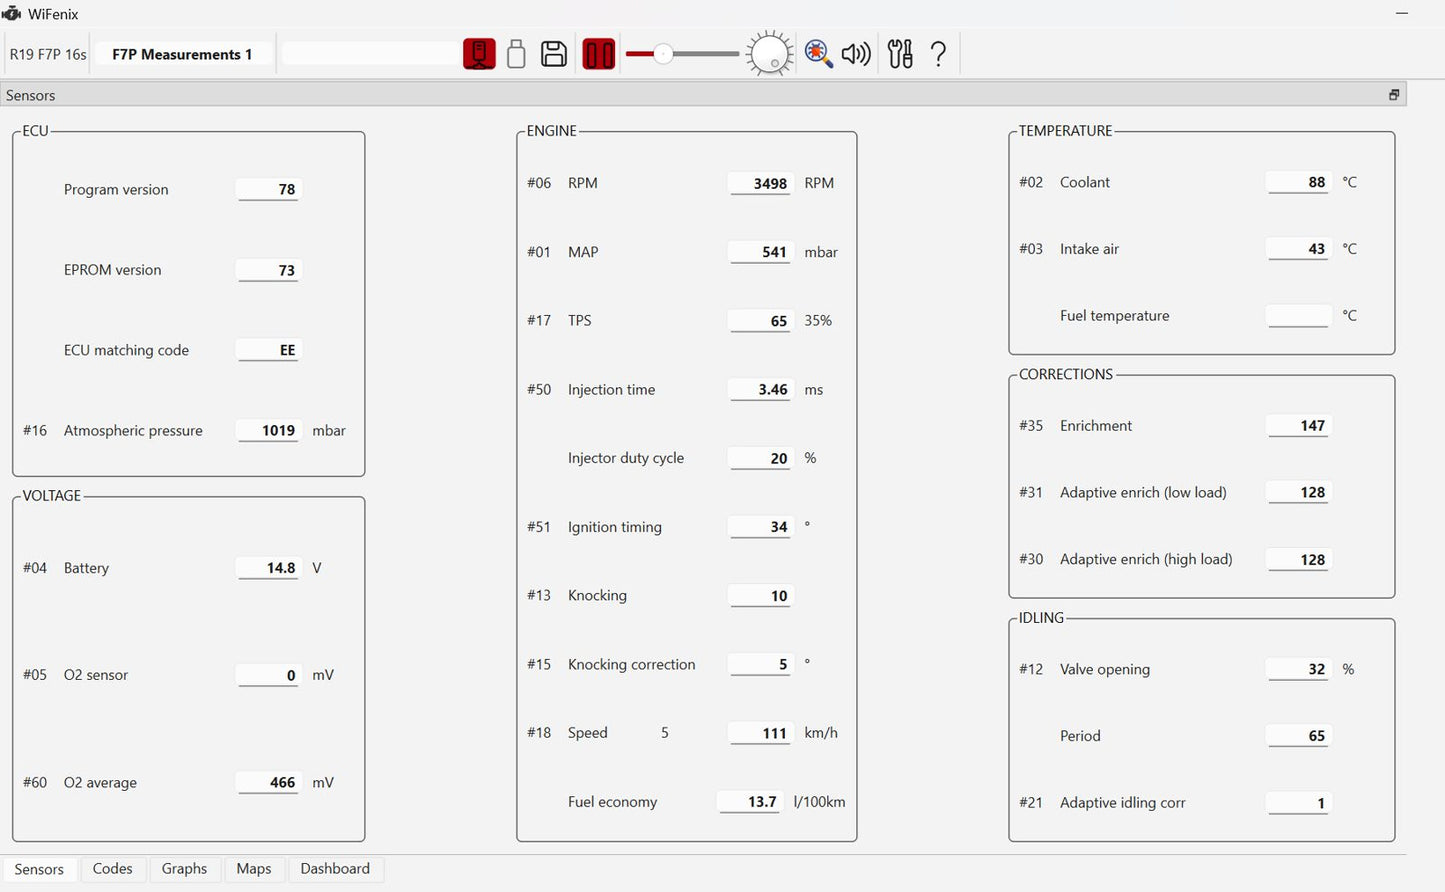
Task: Click the TPS value 65
Action: point(760,321)
